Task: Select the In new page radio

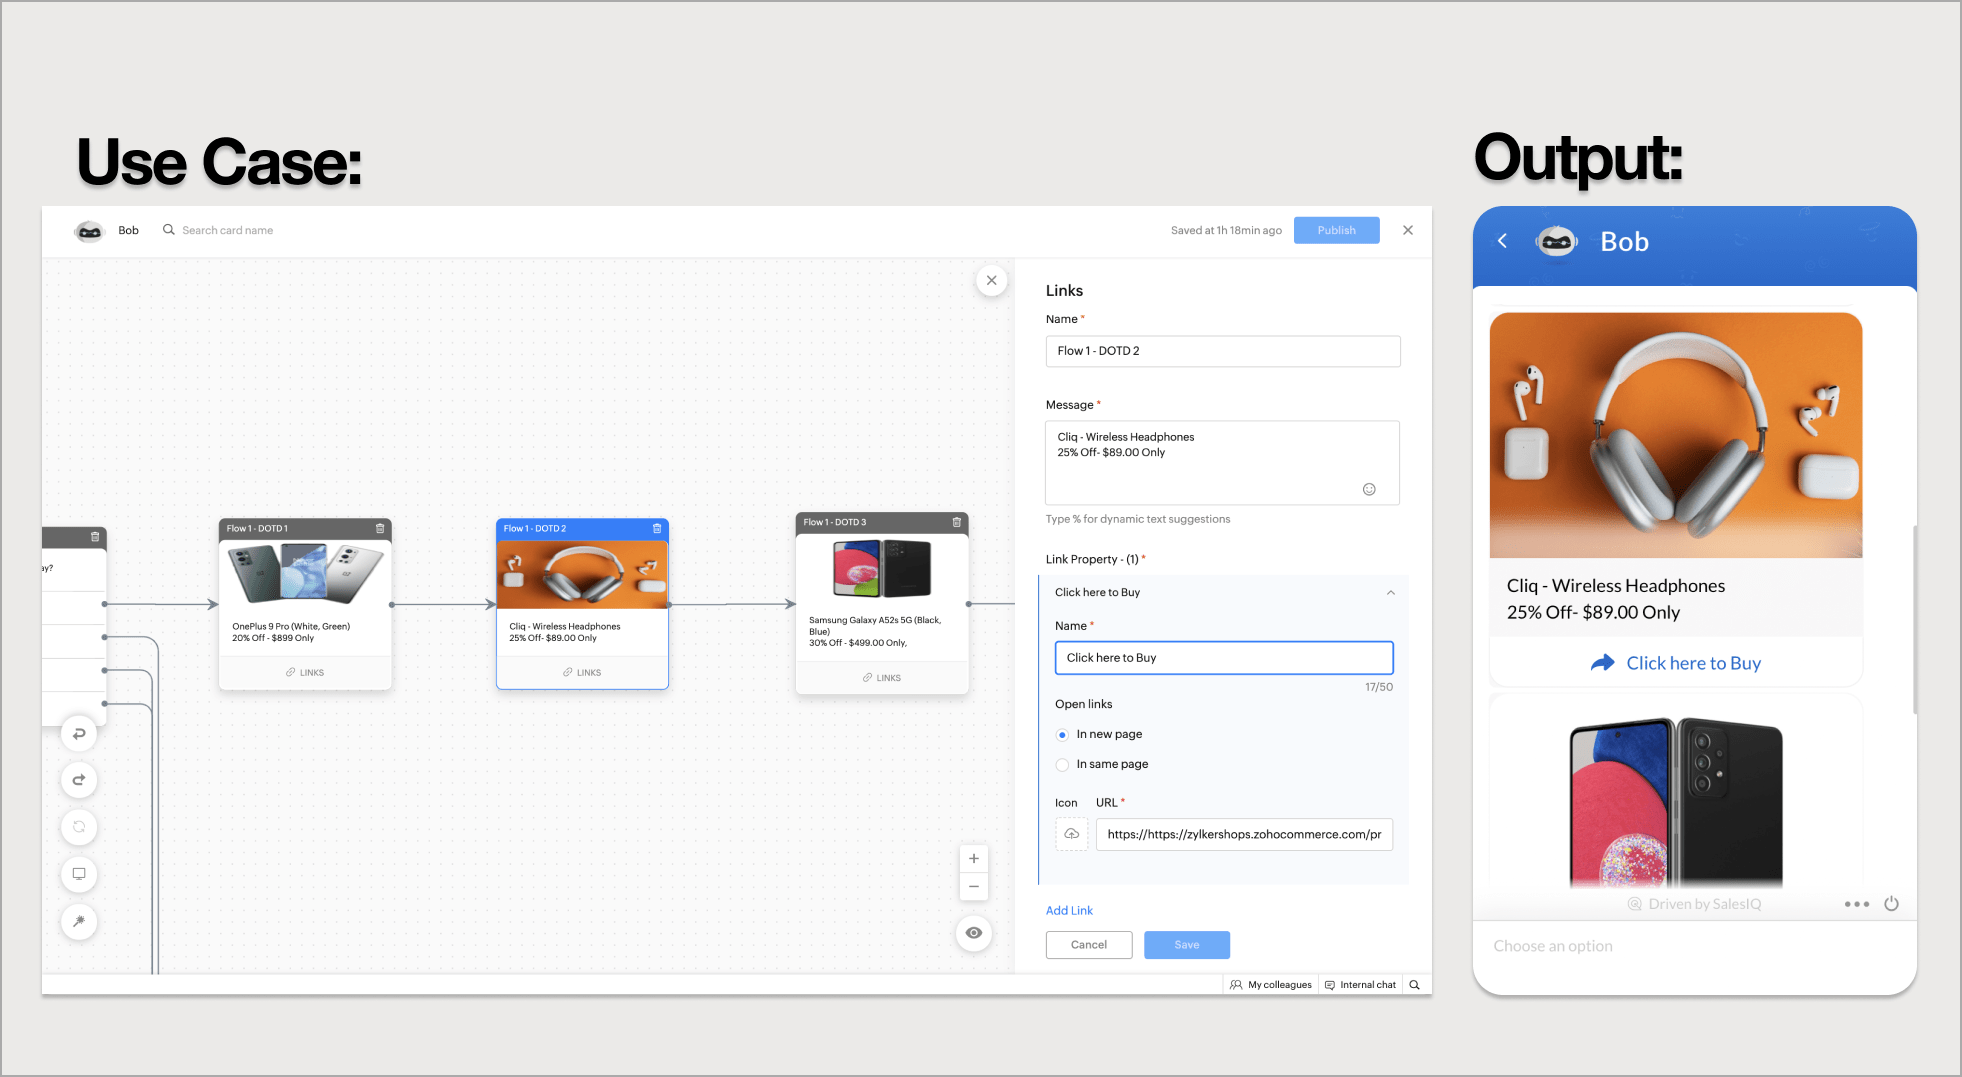Action: click(1062, 735)
